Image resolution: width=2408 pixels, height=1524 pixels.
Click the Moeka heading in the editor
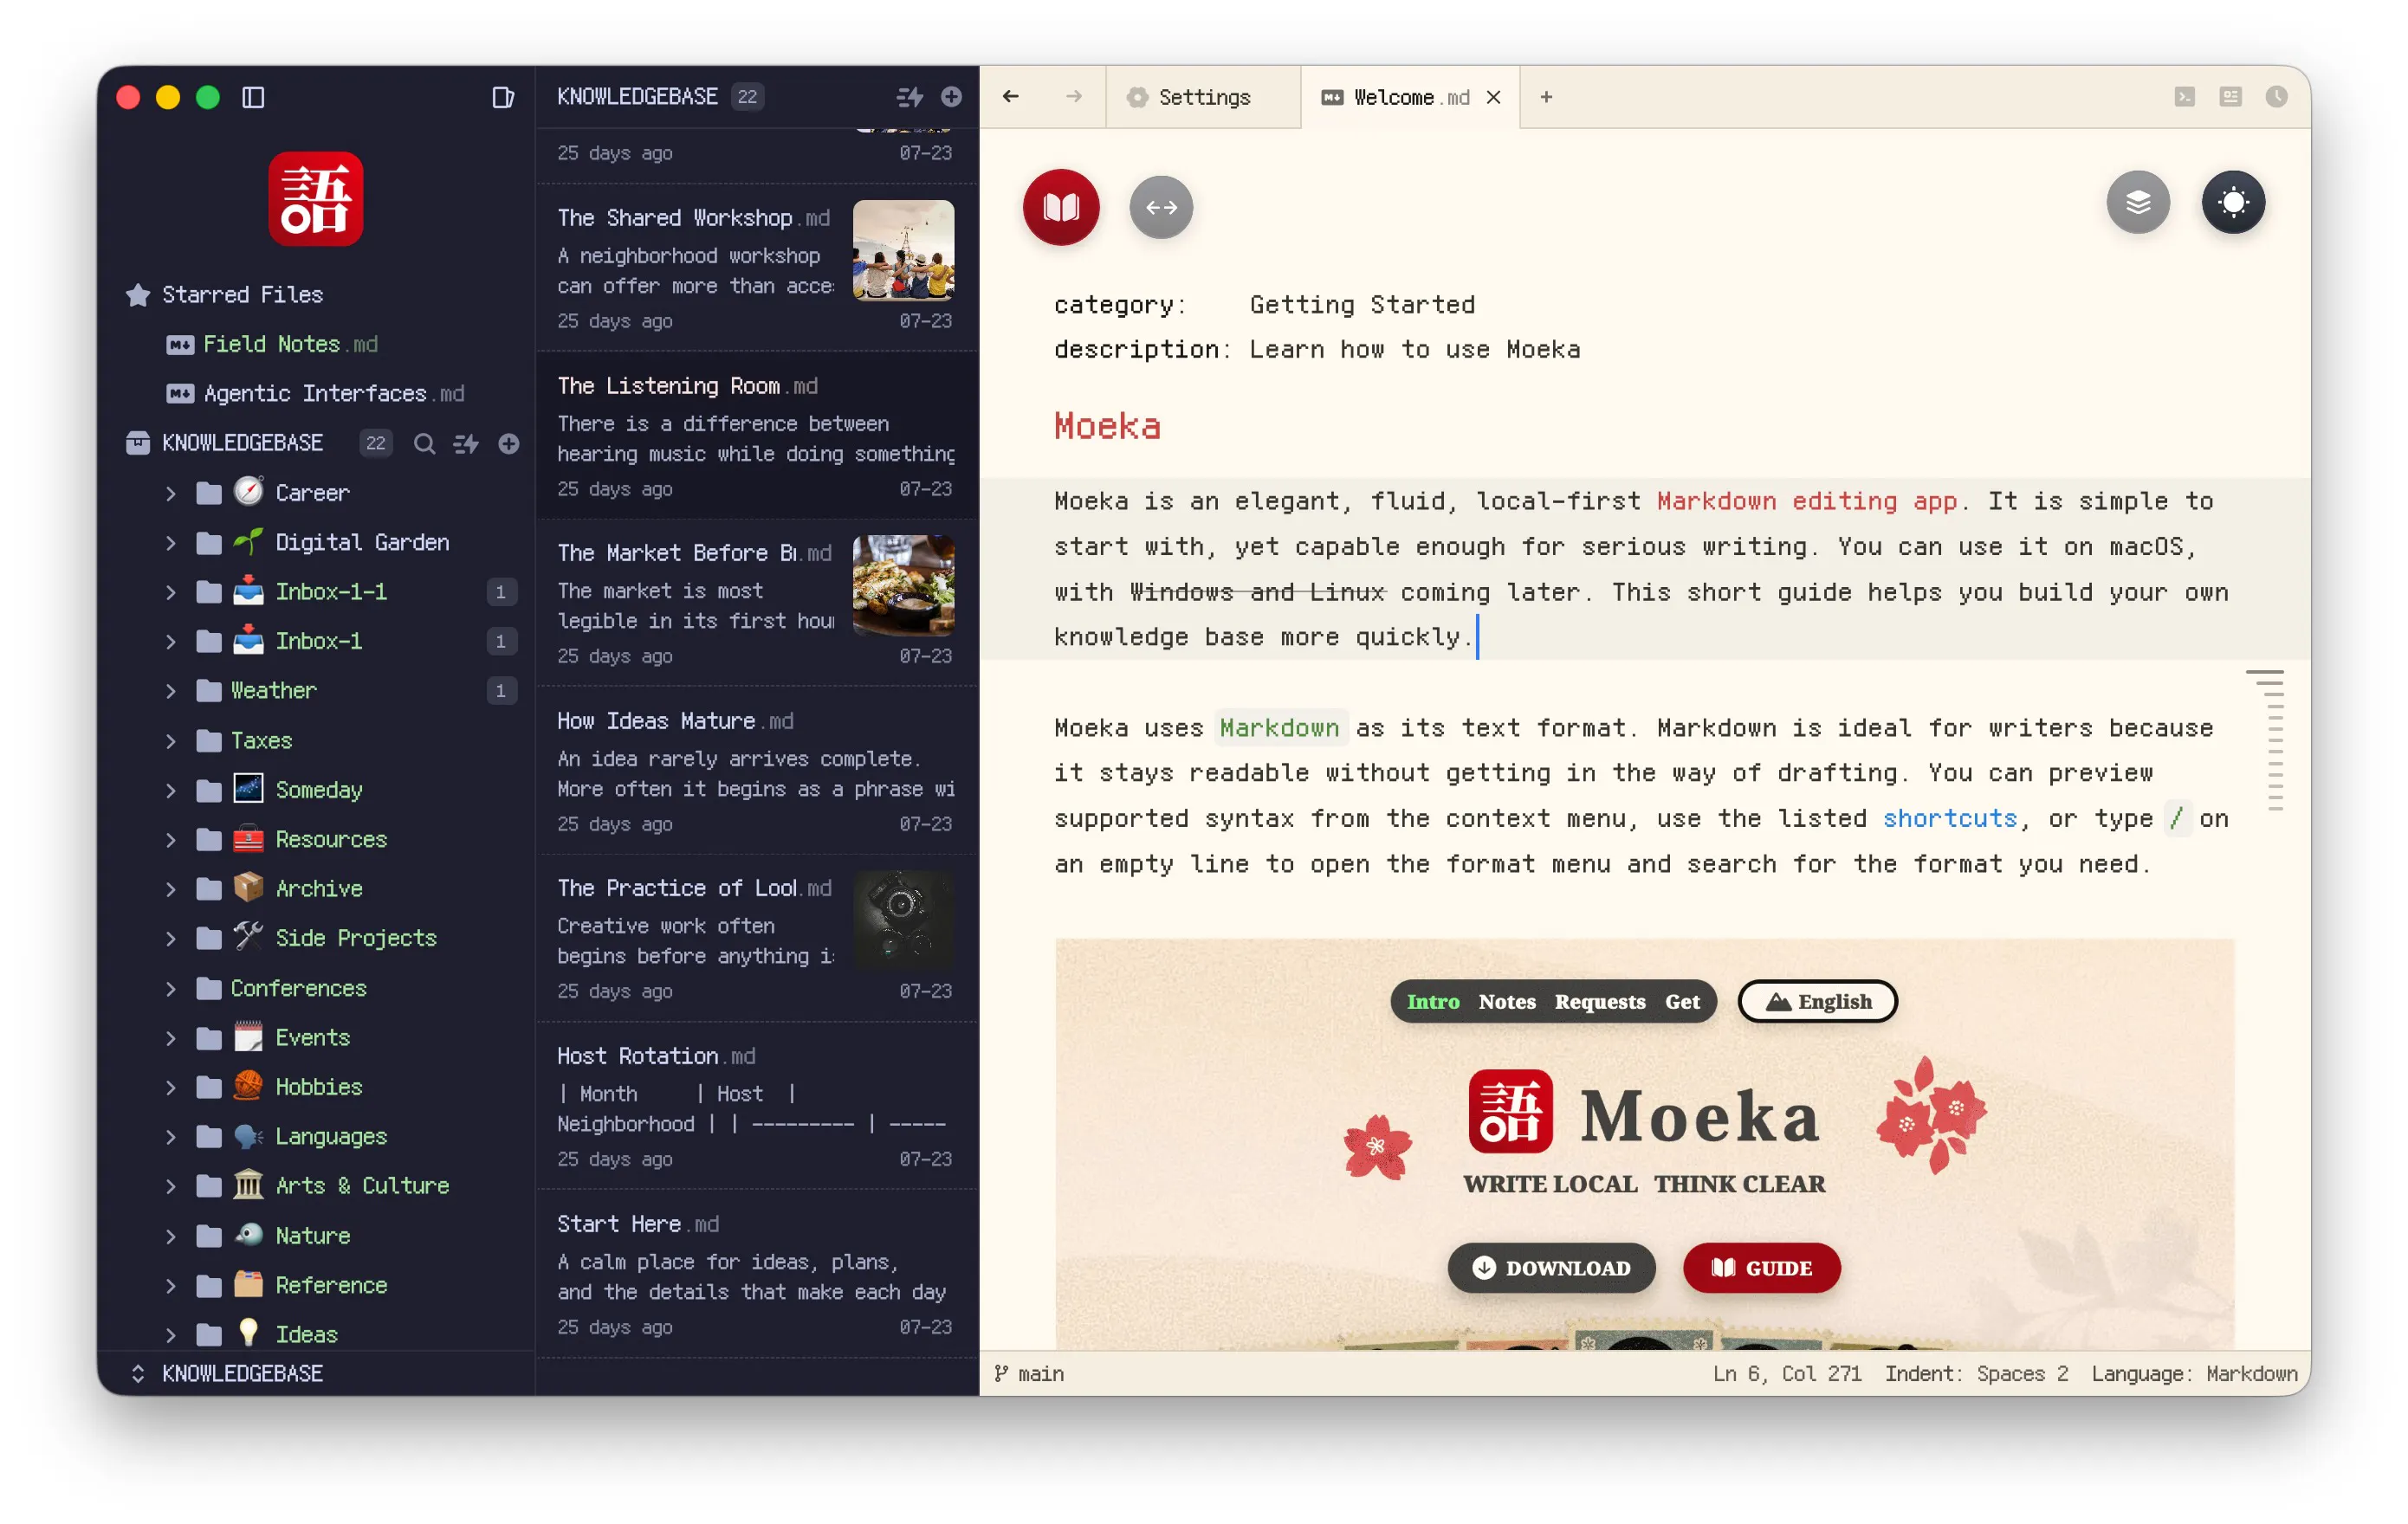[x=1107, y=426]
